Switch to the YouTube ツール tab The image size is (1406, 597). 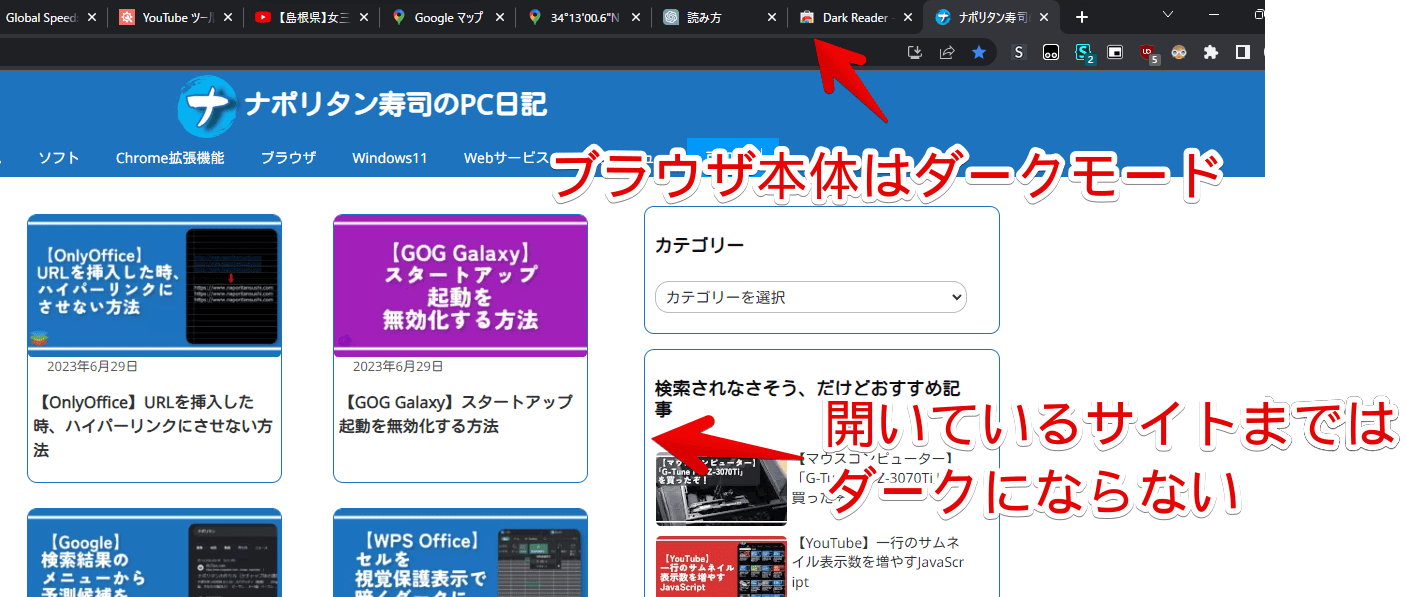click(x=174, y=18)
